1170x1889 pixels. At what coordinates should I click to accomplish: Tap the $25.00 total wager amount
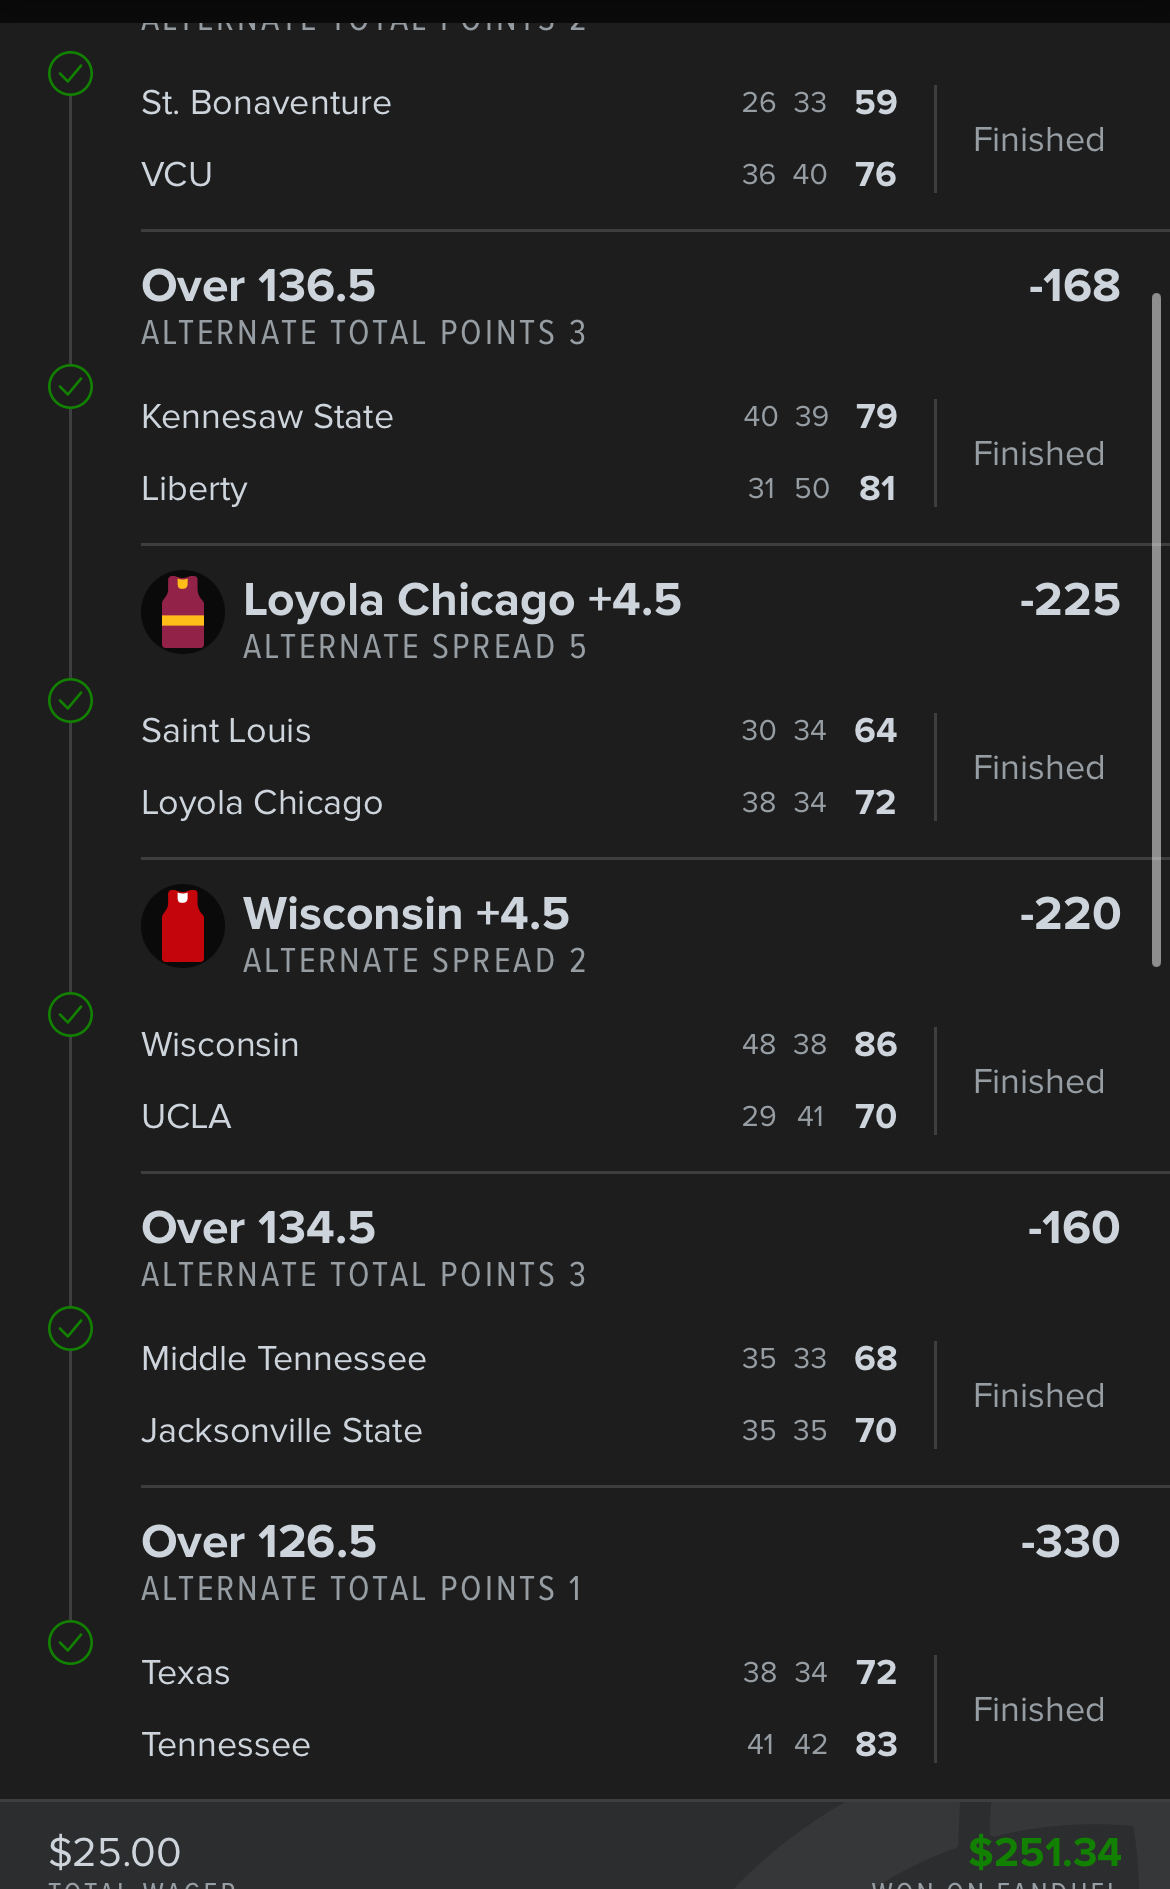click(115, 1853)
